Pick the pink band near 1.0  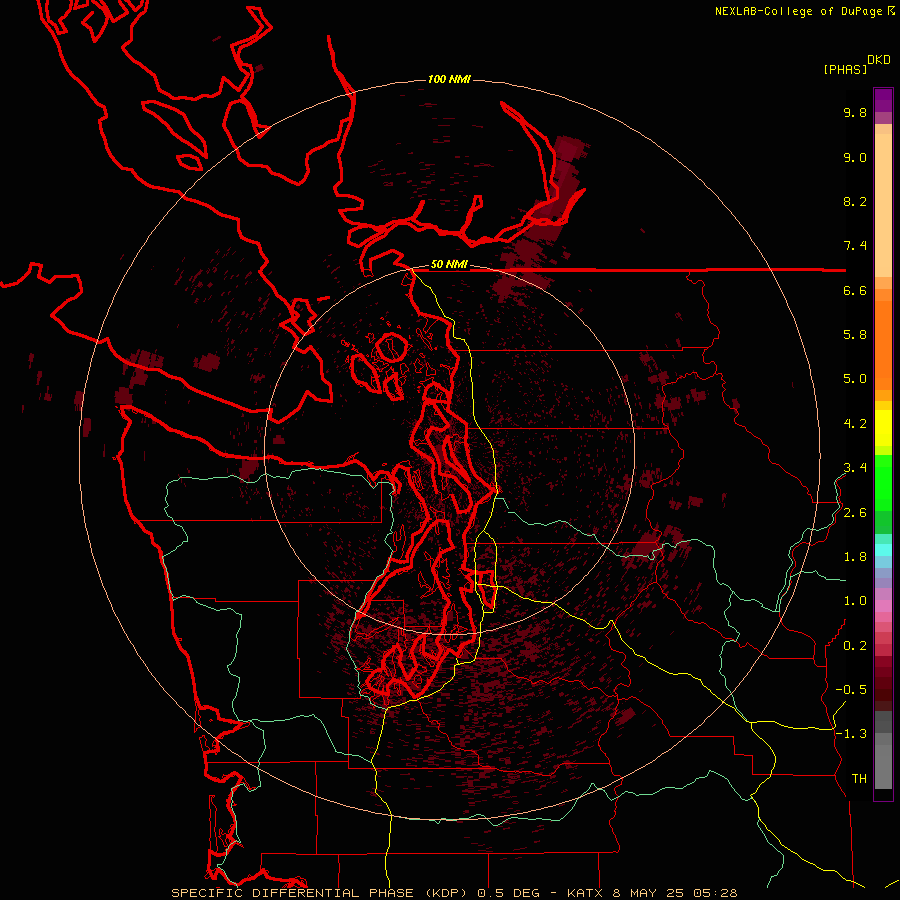click(x=883, y=606)
